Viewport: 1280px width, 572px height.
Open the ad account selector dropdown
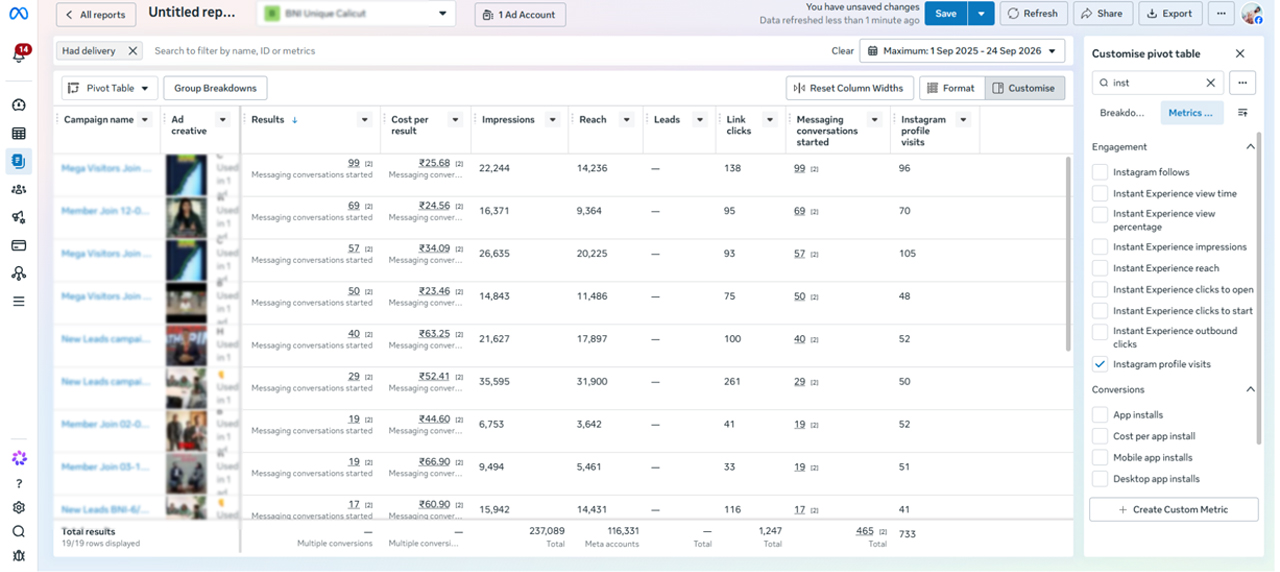click(356, 14)
